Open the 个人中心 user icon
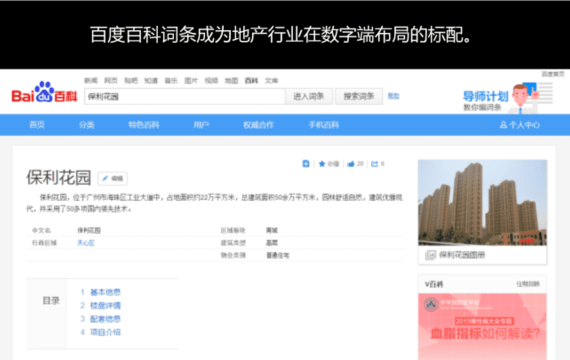 (503, 125)
